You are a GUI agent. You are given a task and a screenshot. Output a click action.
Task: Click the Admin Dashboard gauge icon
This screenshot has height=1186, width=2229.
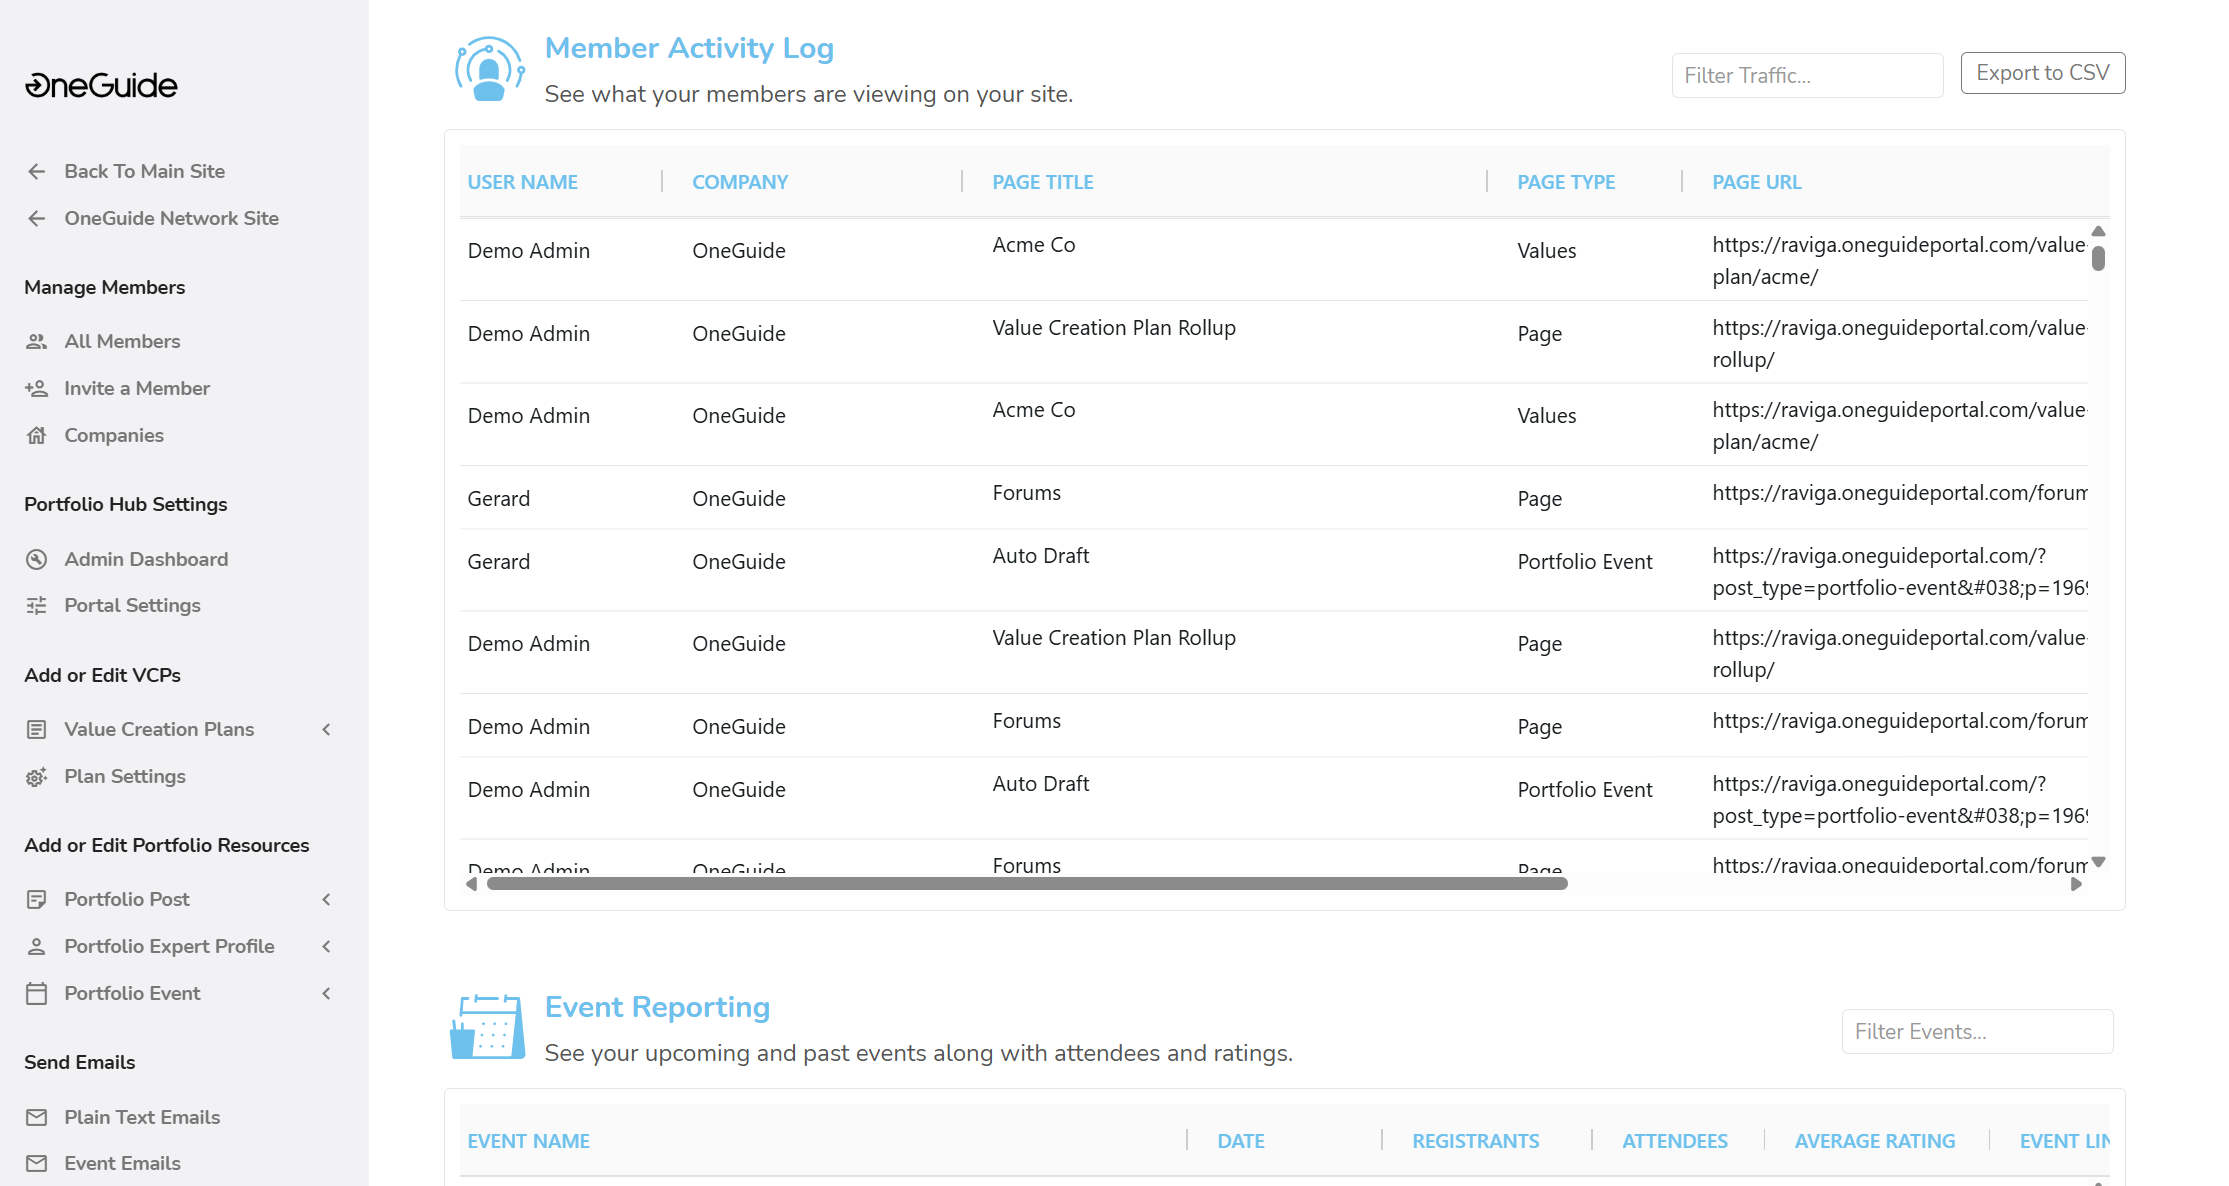[37, 559]
